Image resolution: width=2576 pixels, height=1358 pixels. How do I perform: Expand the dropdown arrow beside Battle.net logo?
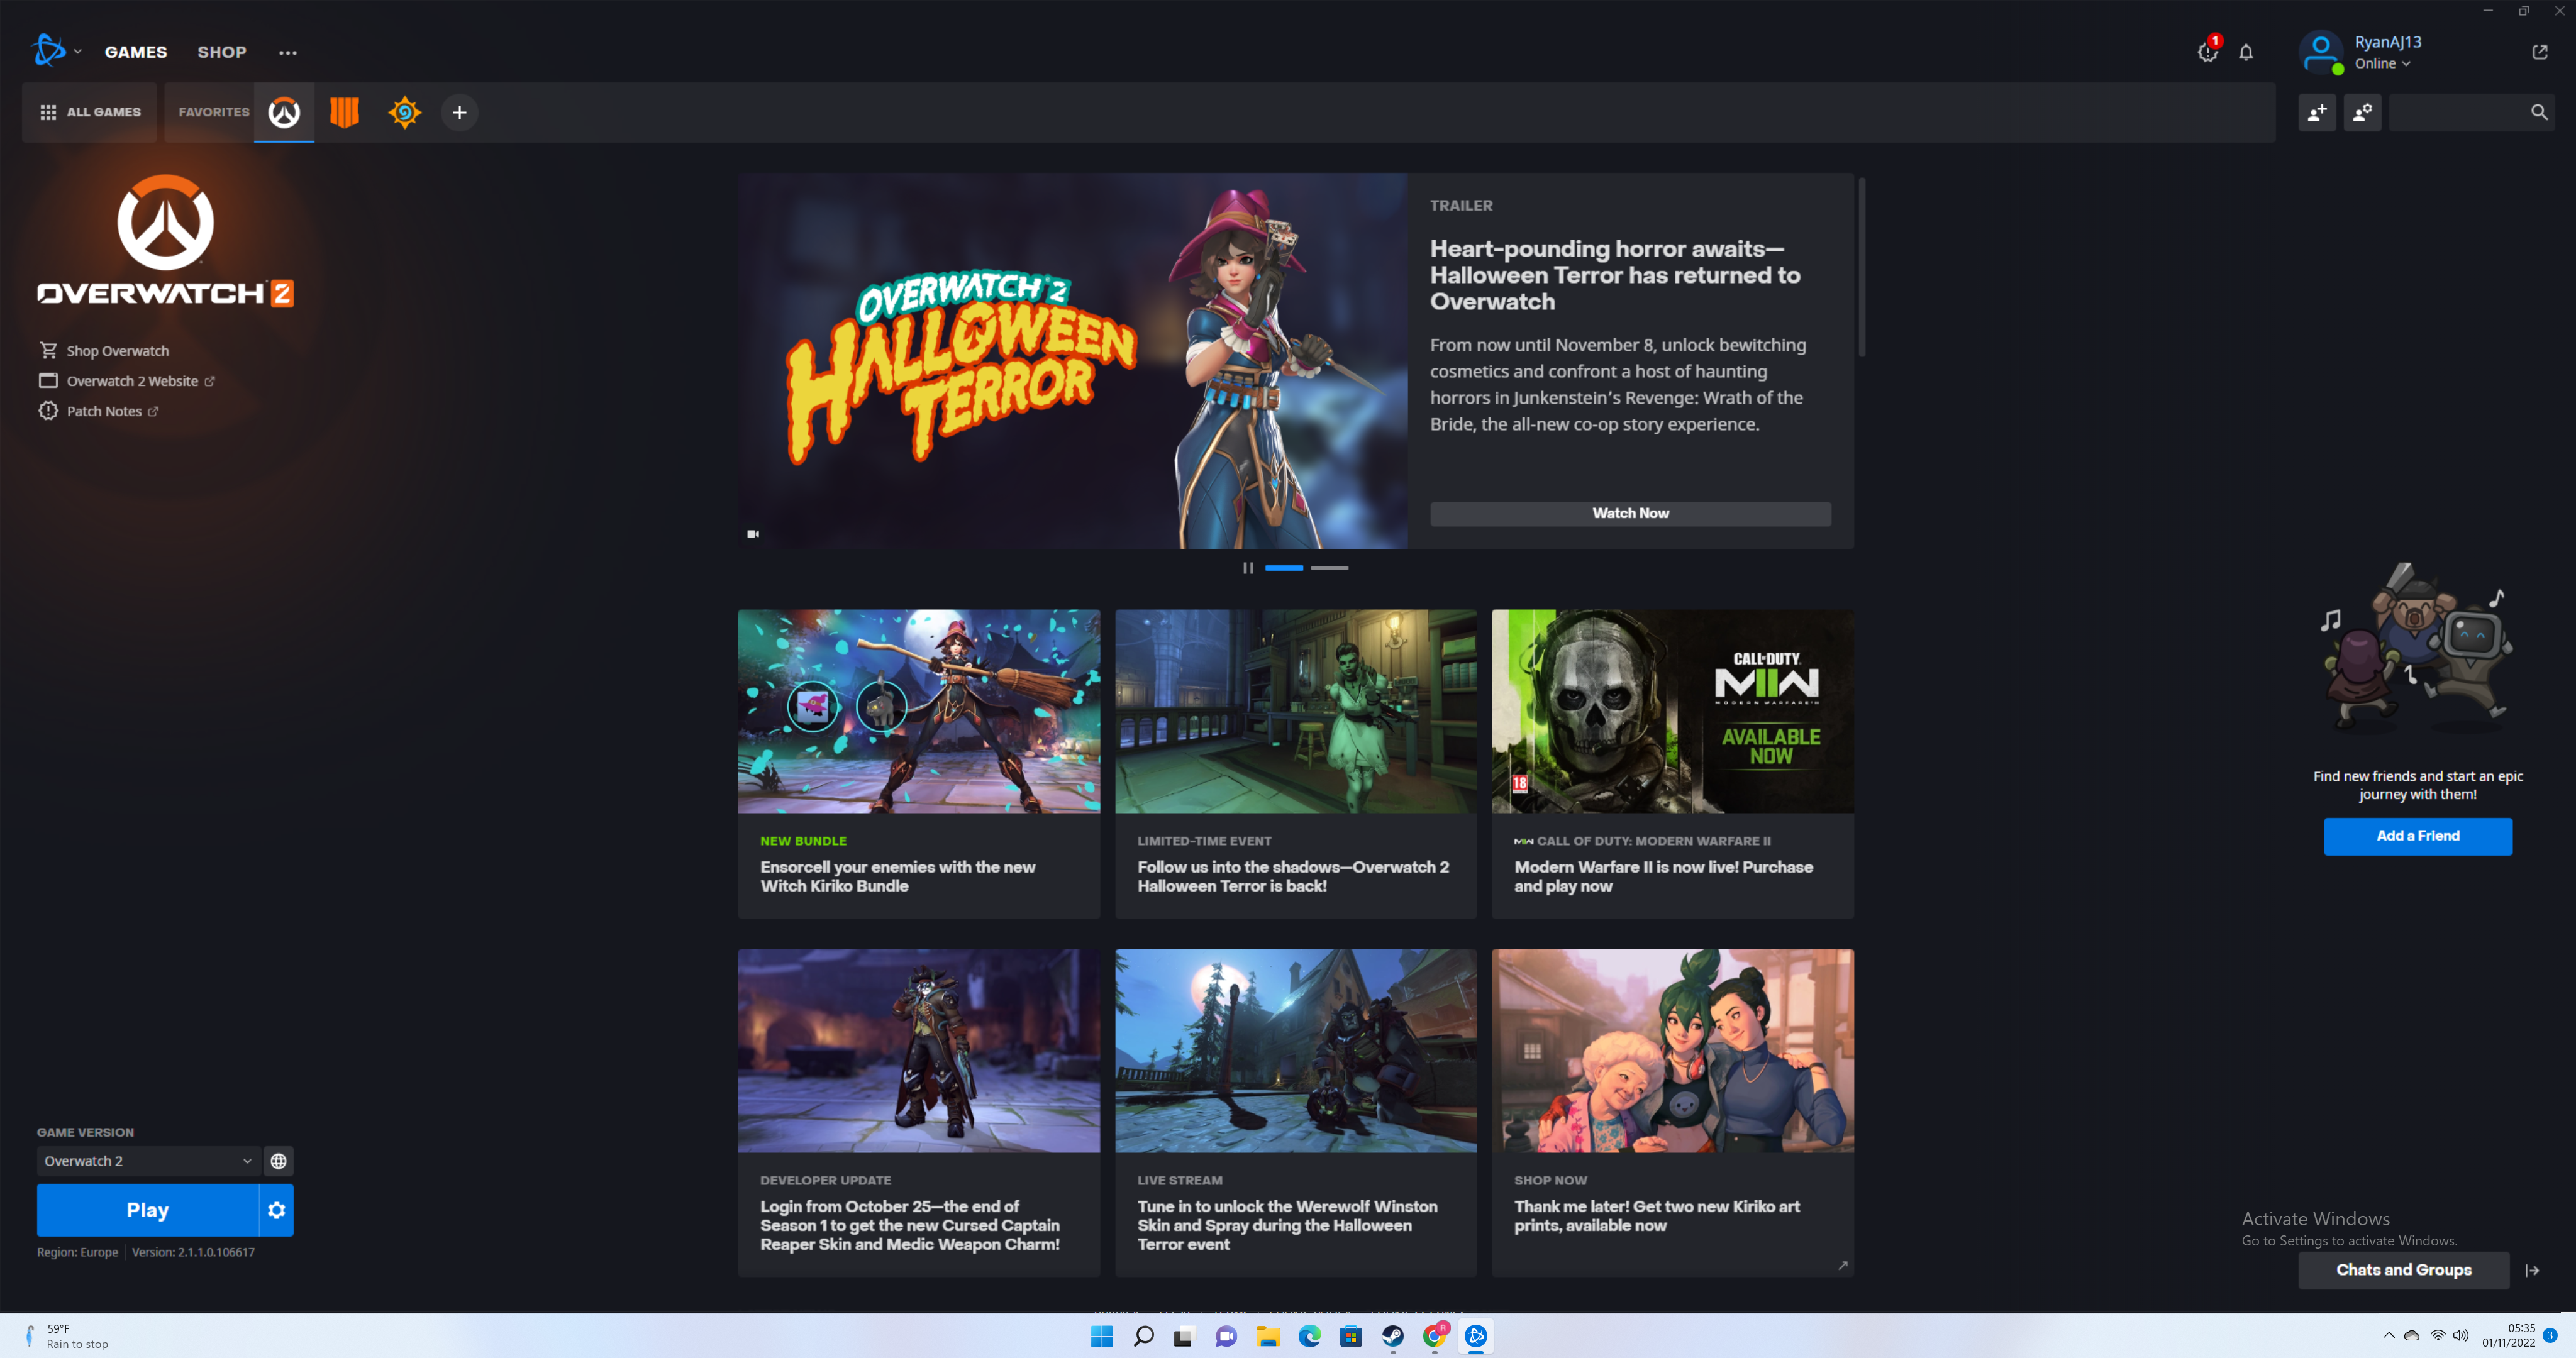pos(77,52)
